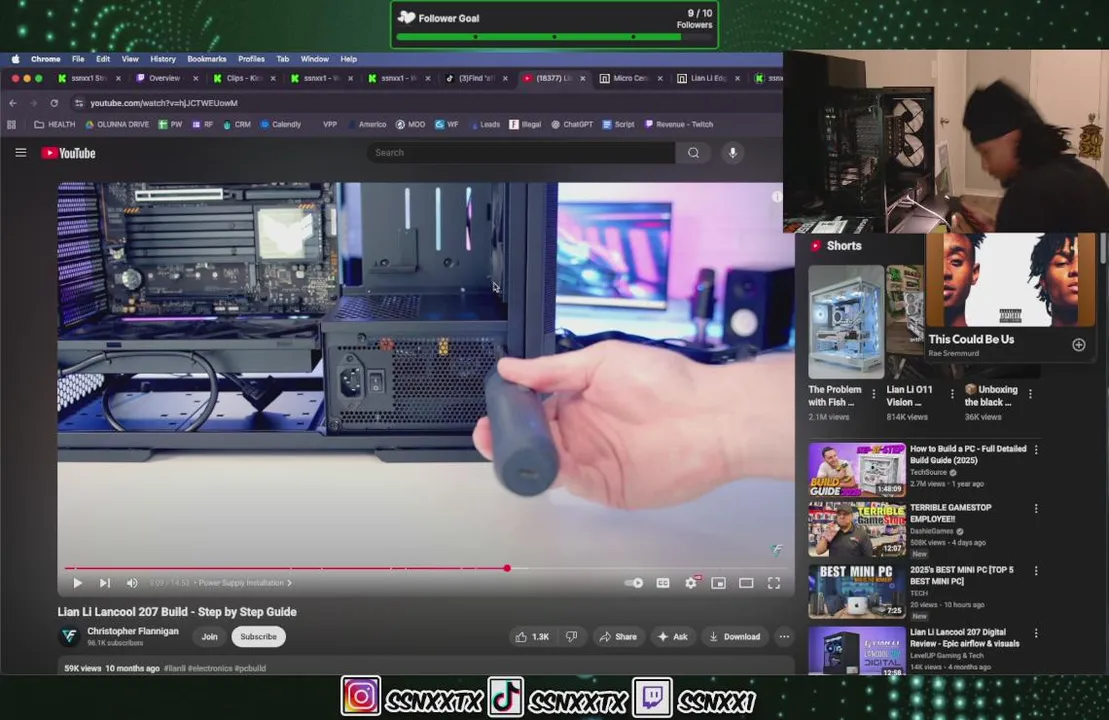Image resolution: width=1109 pixels, height=720 pixels.
Task: Open the Ask button
Action: (673, 637)
